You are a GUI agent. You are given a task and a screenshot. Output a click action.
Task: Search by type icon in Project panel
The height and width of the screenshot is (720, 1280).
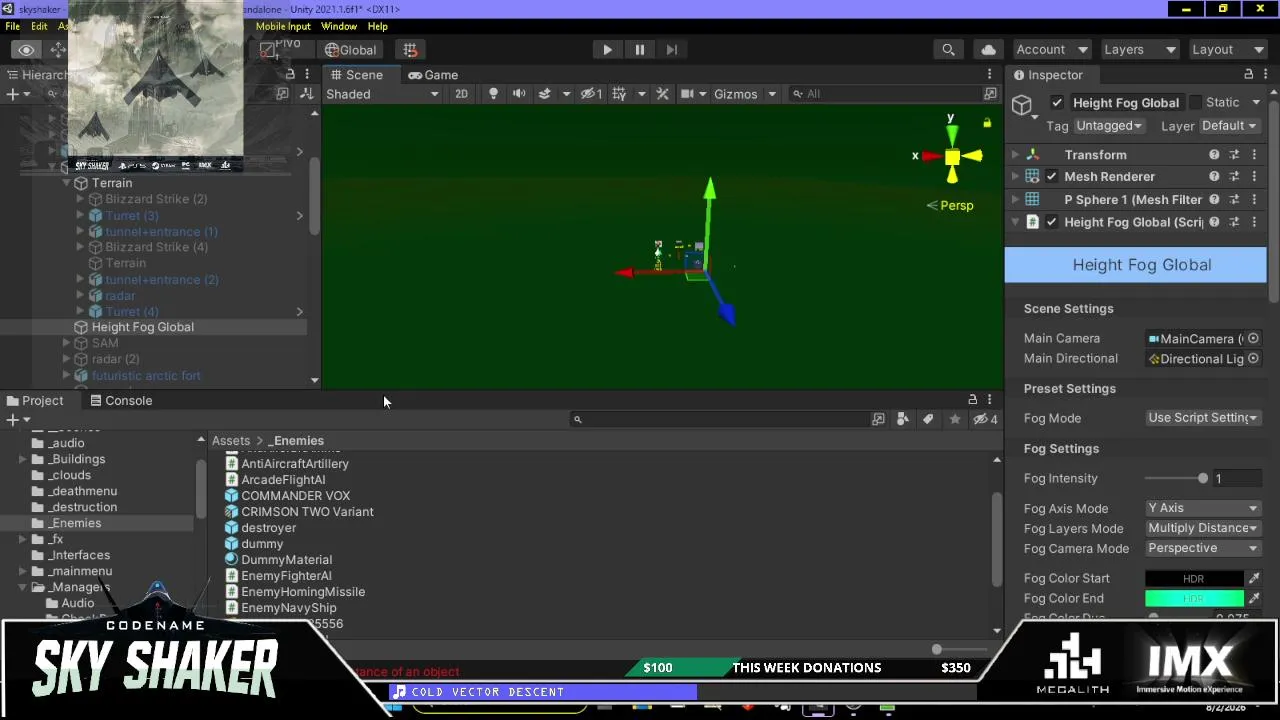903,419
